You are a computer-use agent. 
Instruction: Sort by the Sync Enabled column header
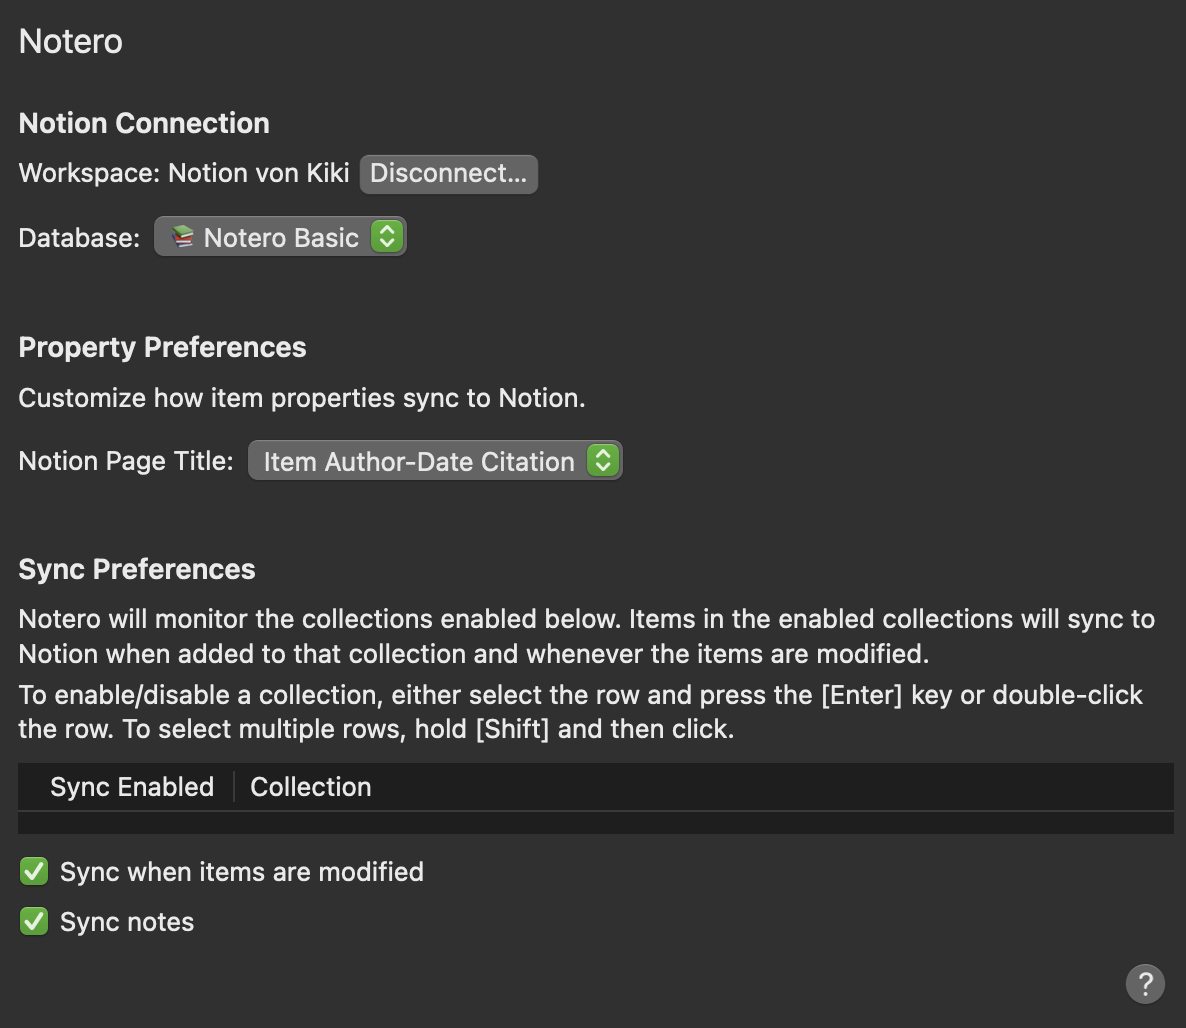tap(132, 787)
